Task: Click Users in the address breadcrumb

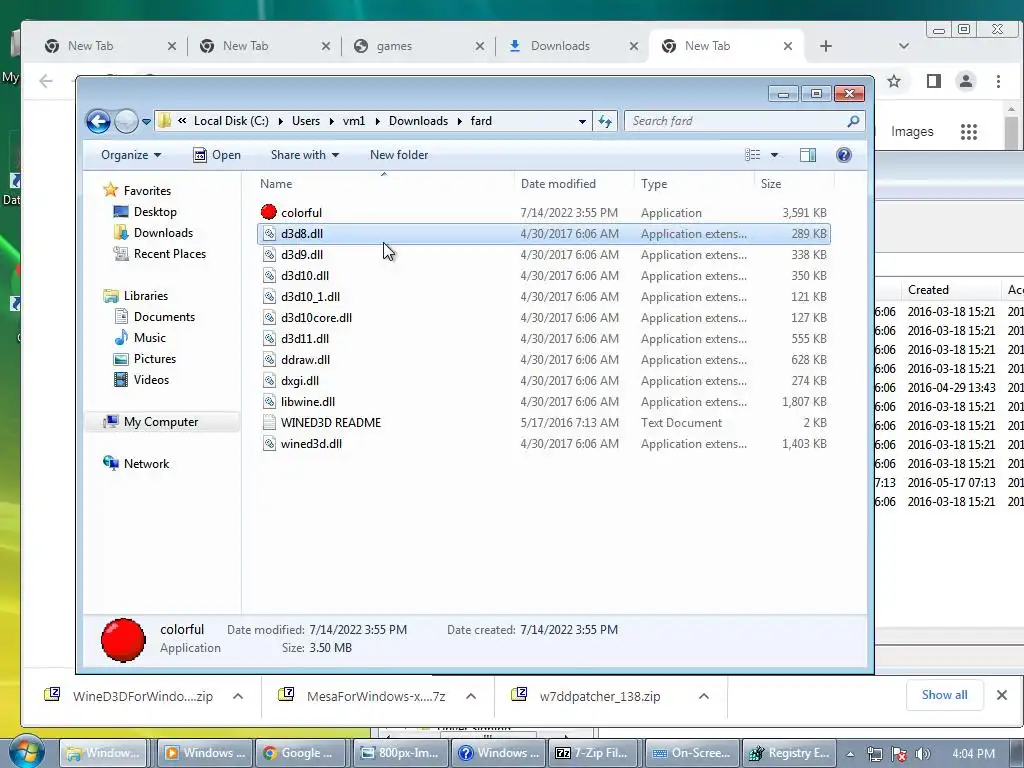Action: pos(306,121)
